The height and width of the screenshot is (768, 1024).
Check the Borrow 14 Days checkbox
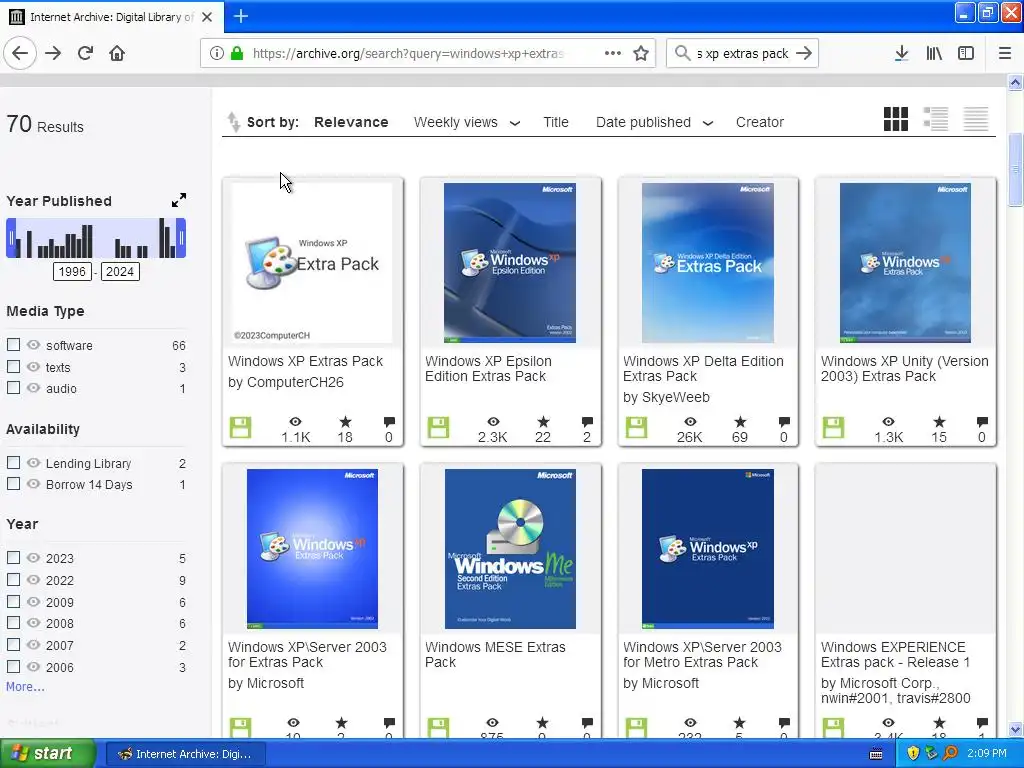pyautogui.click(x=13, y=483)
